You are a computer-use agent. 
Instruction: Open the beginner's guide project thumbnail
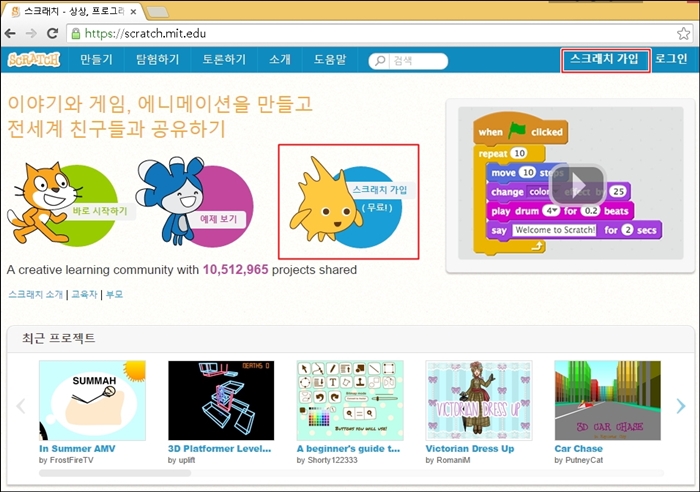point(350,400)
